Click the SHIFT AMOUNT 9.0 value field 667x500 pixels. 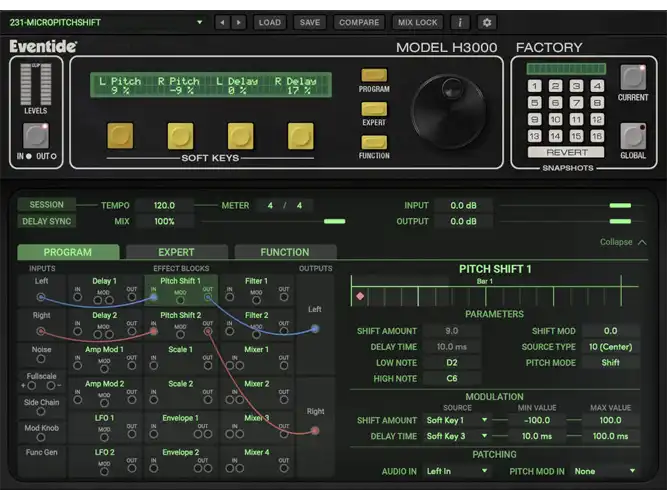452,331
